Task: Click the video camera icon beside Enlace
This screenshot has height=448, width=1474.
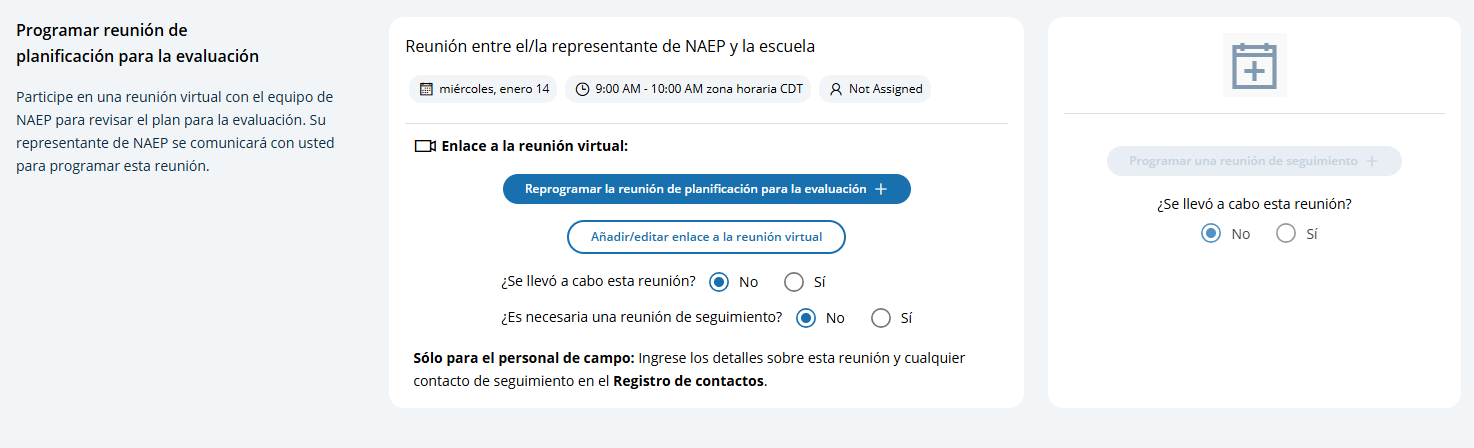Action: tap(424, 146)
